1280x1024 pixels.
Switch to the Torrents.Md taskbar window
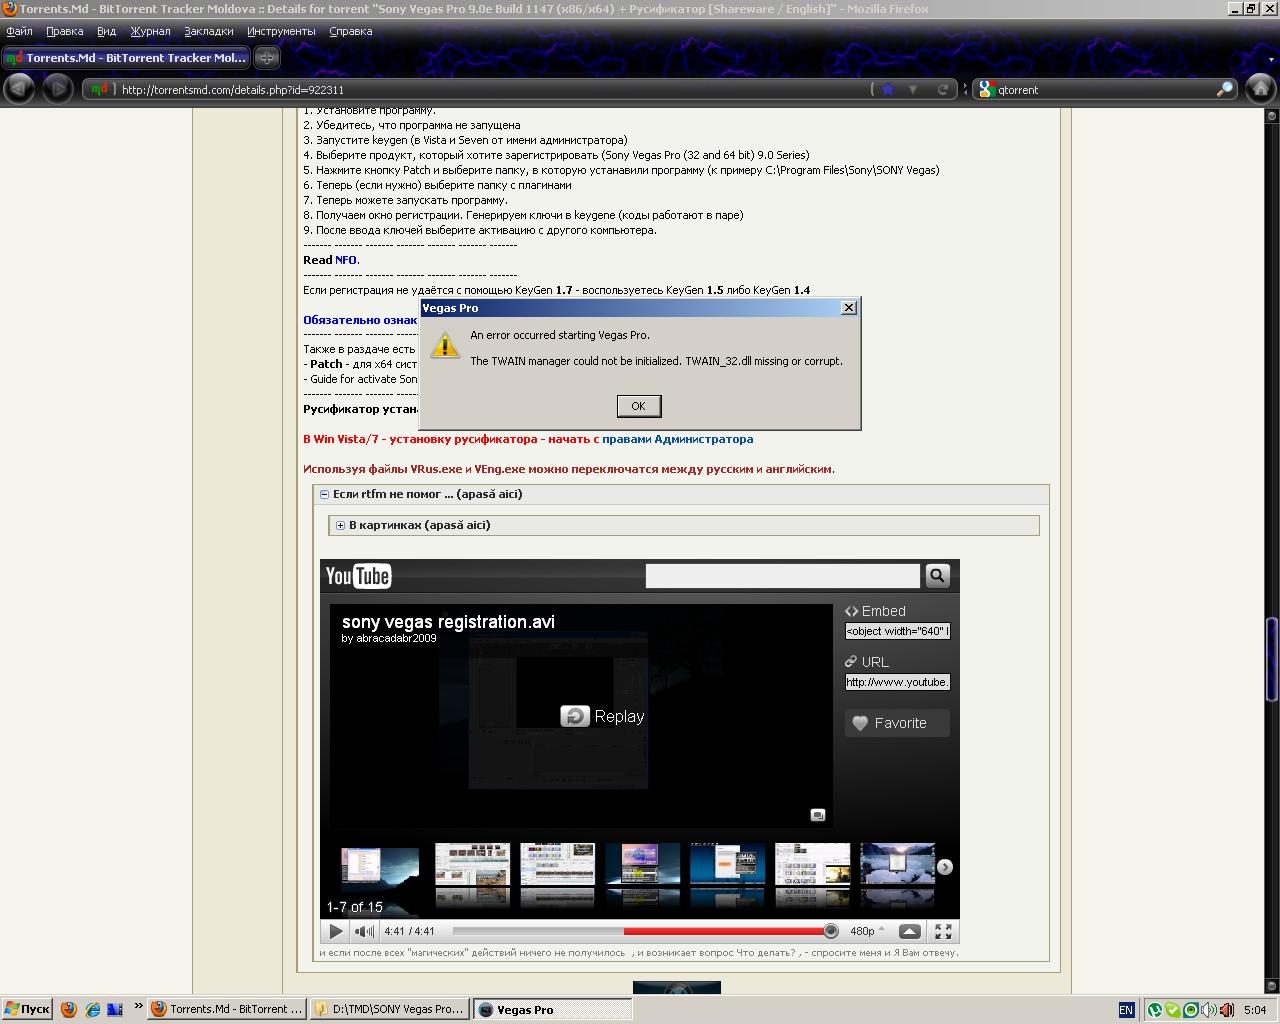tap(227, 1009)
